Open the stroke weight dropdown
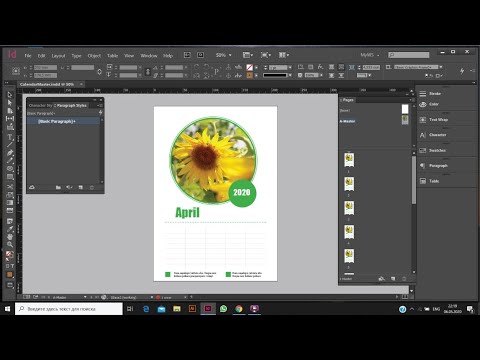The width and height of the screenshot is (480, 360). coord(290,67)
